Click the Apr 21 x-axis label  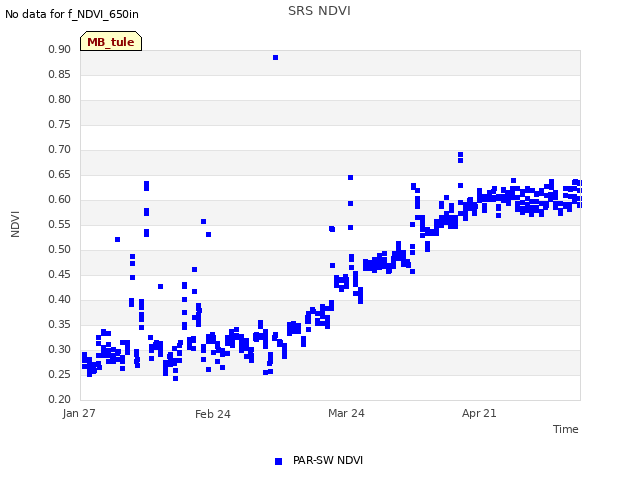[x=479, y=413]
